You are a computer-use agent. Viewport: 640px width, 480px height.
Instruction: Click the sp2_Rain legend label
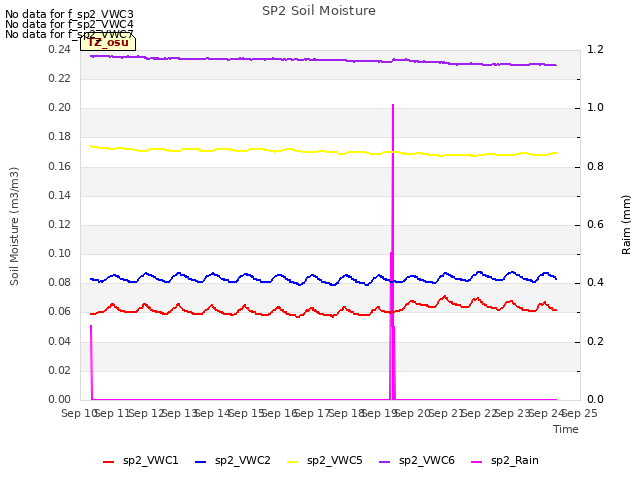(515, 460)
